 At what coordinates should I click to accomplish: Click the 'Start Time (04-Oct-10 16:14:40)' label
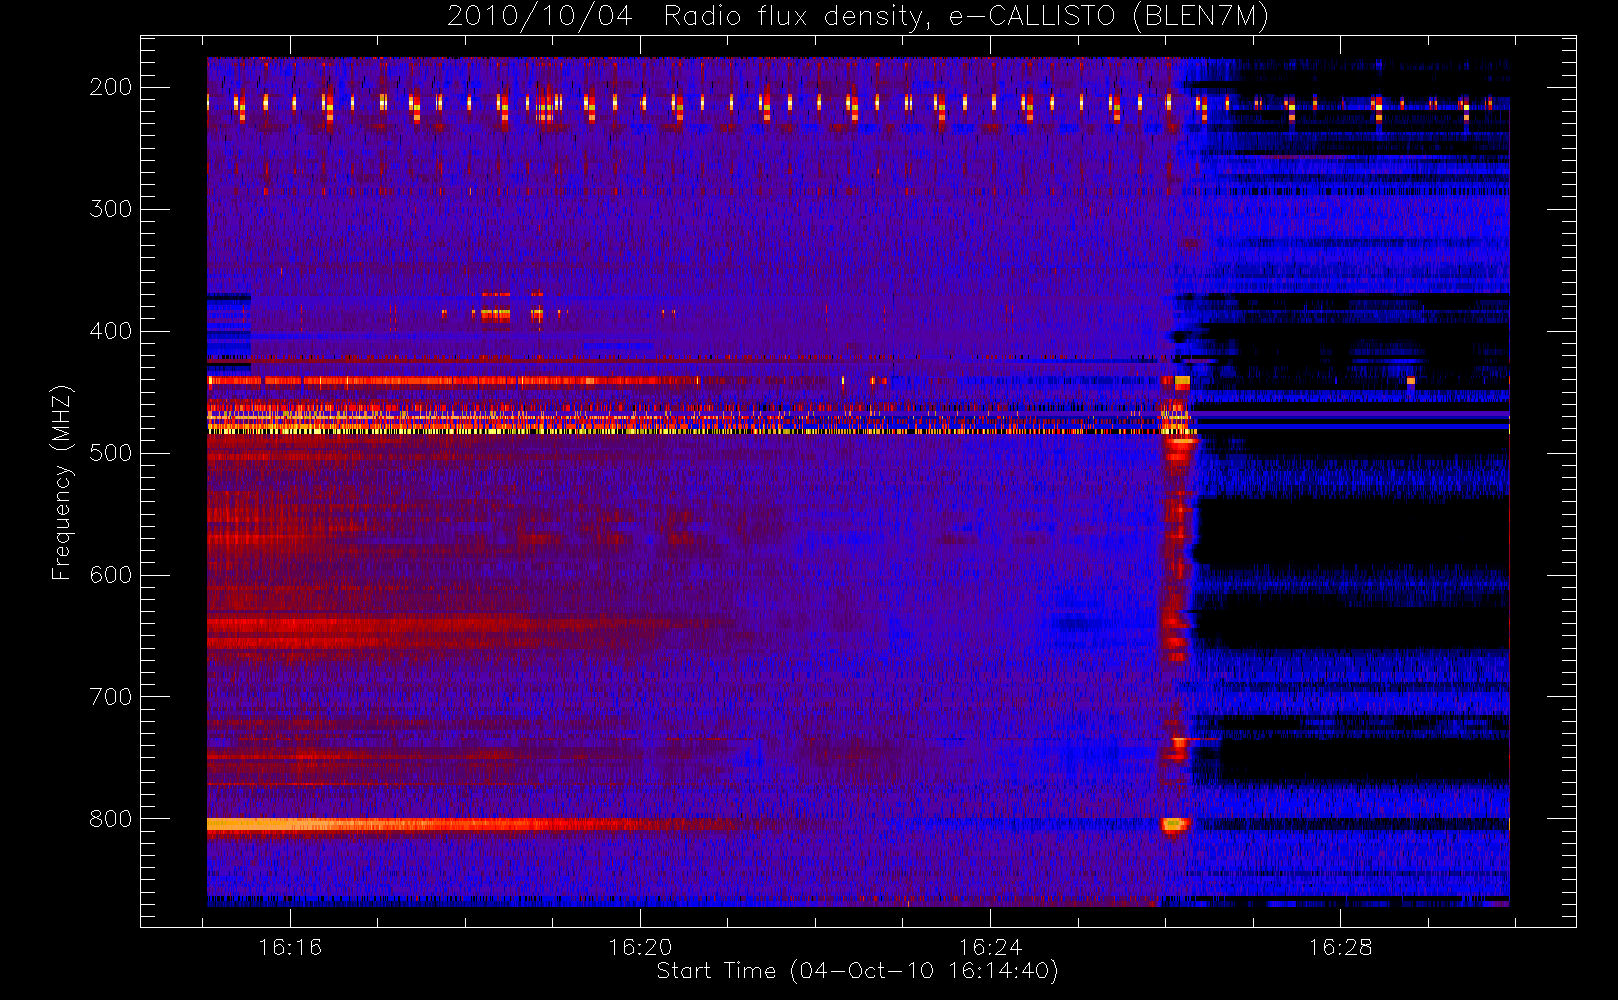(x=857, y=971)
